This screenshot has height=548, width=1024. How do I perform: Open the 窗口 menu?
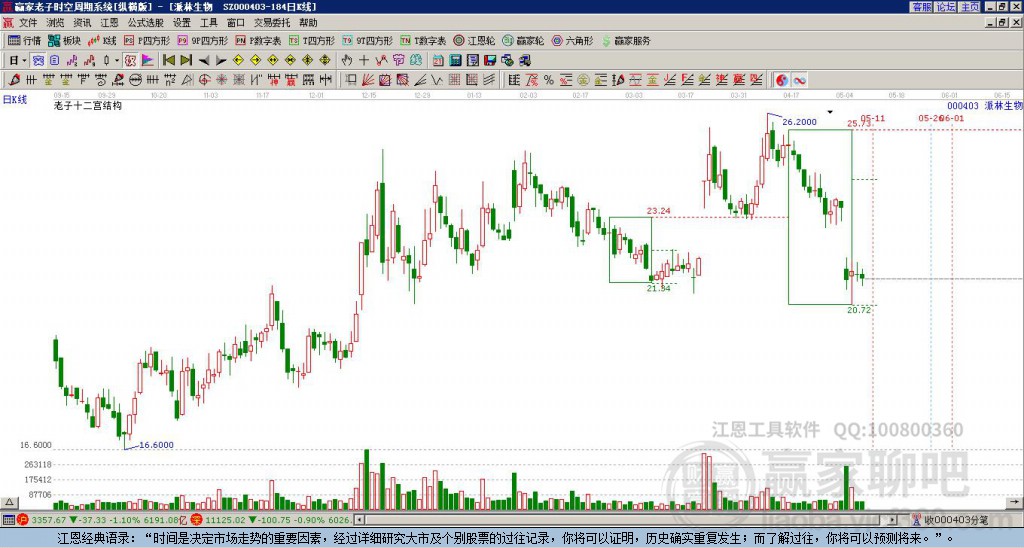tap(236, 23)
